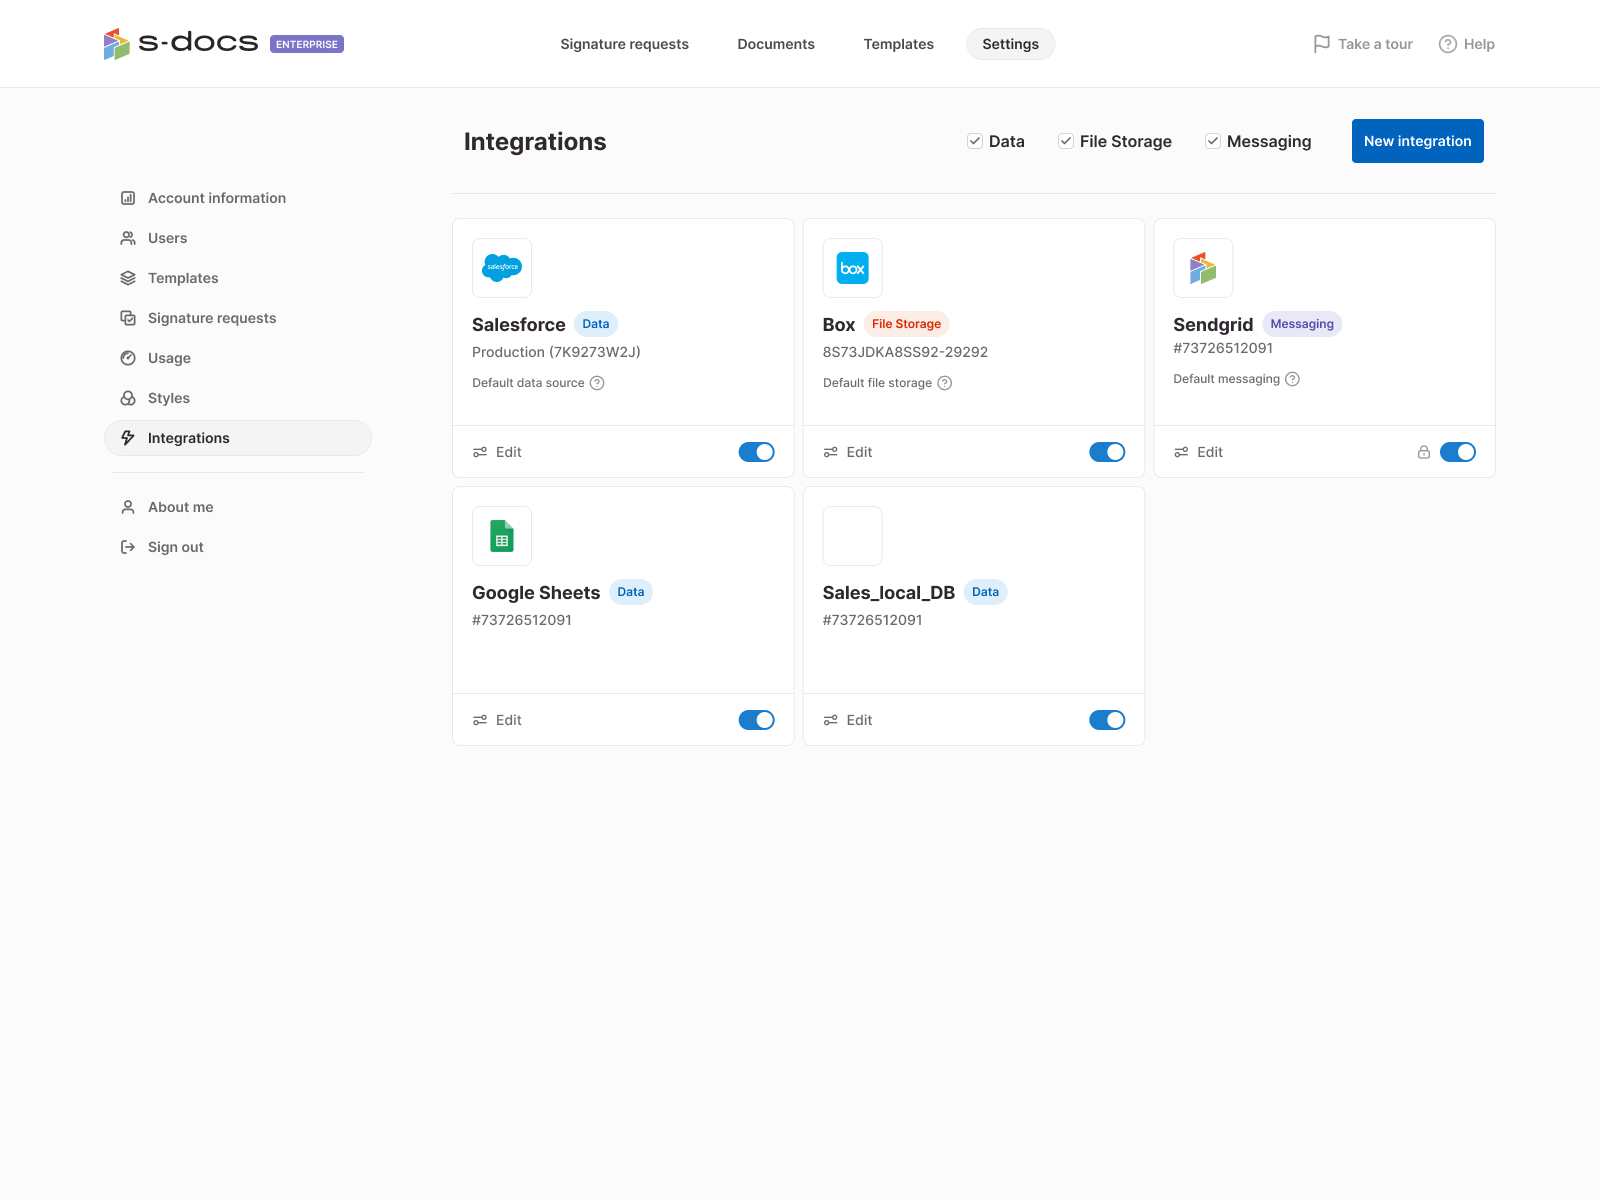The width and height of the screenshot is (1600, 1200).
Task: Click the Signature requests sidebar icon
Action: tap(128, 318)
